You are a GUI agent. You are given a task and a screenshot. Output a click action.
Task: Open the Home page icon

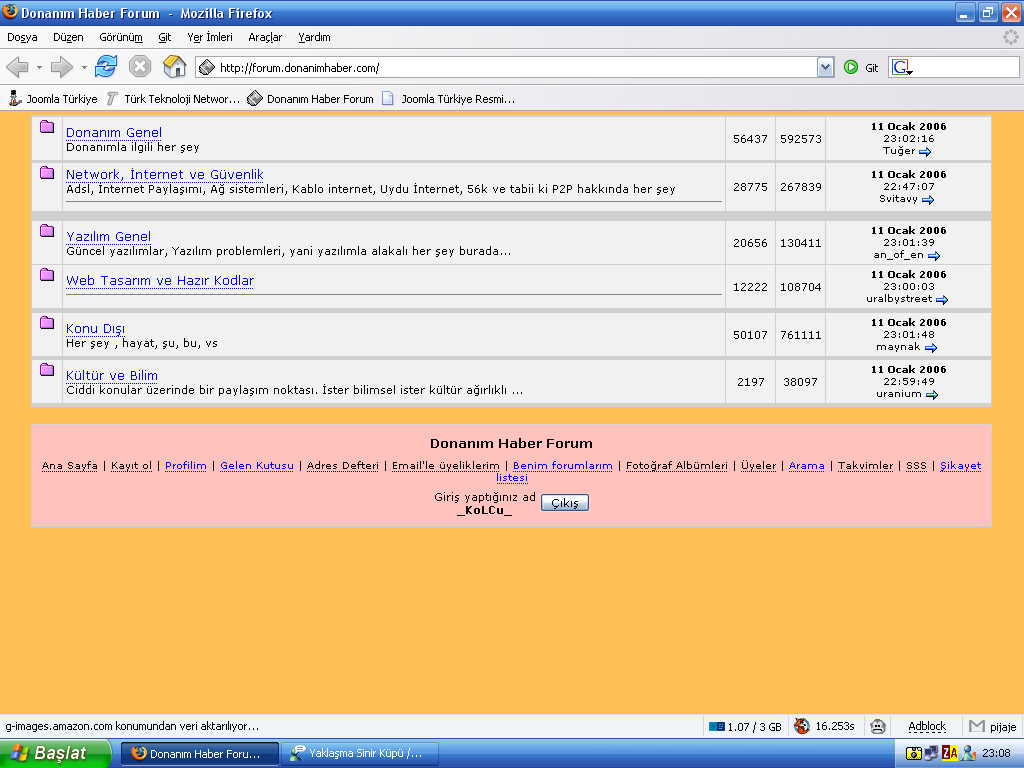click(174, 67)
